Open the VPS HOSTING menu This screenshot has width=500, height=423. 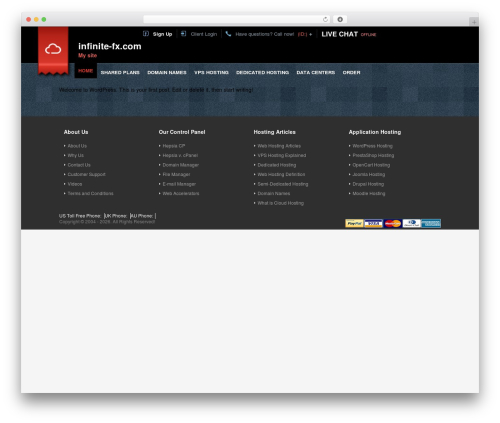pos(211,72)
